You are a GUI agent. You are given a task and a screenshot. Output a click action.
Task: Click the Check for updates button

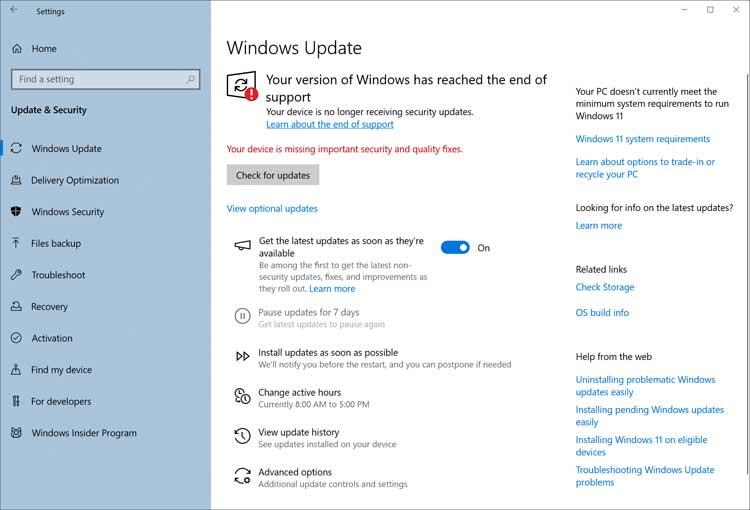pyautogui.click(x=273, y=175)
